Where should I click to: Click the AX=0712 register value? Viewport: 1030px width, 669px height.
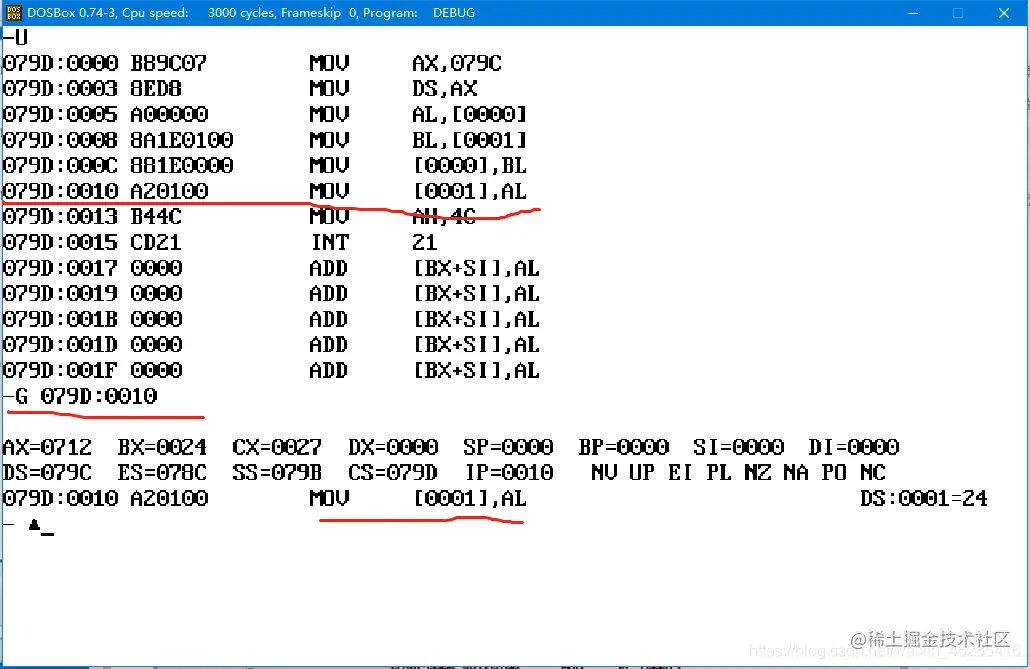[47, 447]
